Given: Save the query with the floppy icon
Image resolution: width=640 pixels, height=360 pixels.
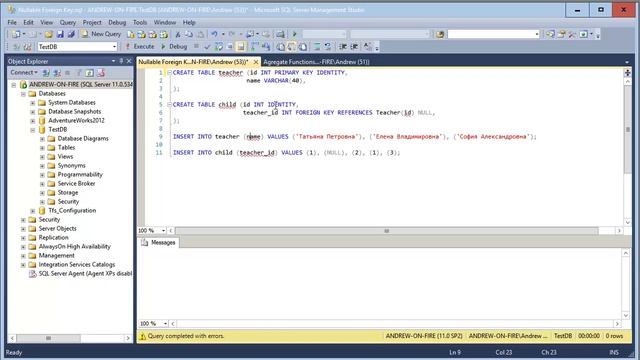Looking at the screenshot, I should point(60,34).
